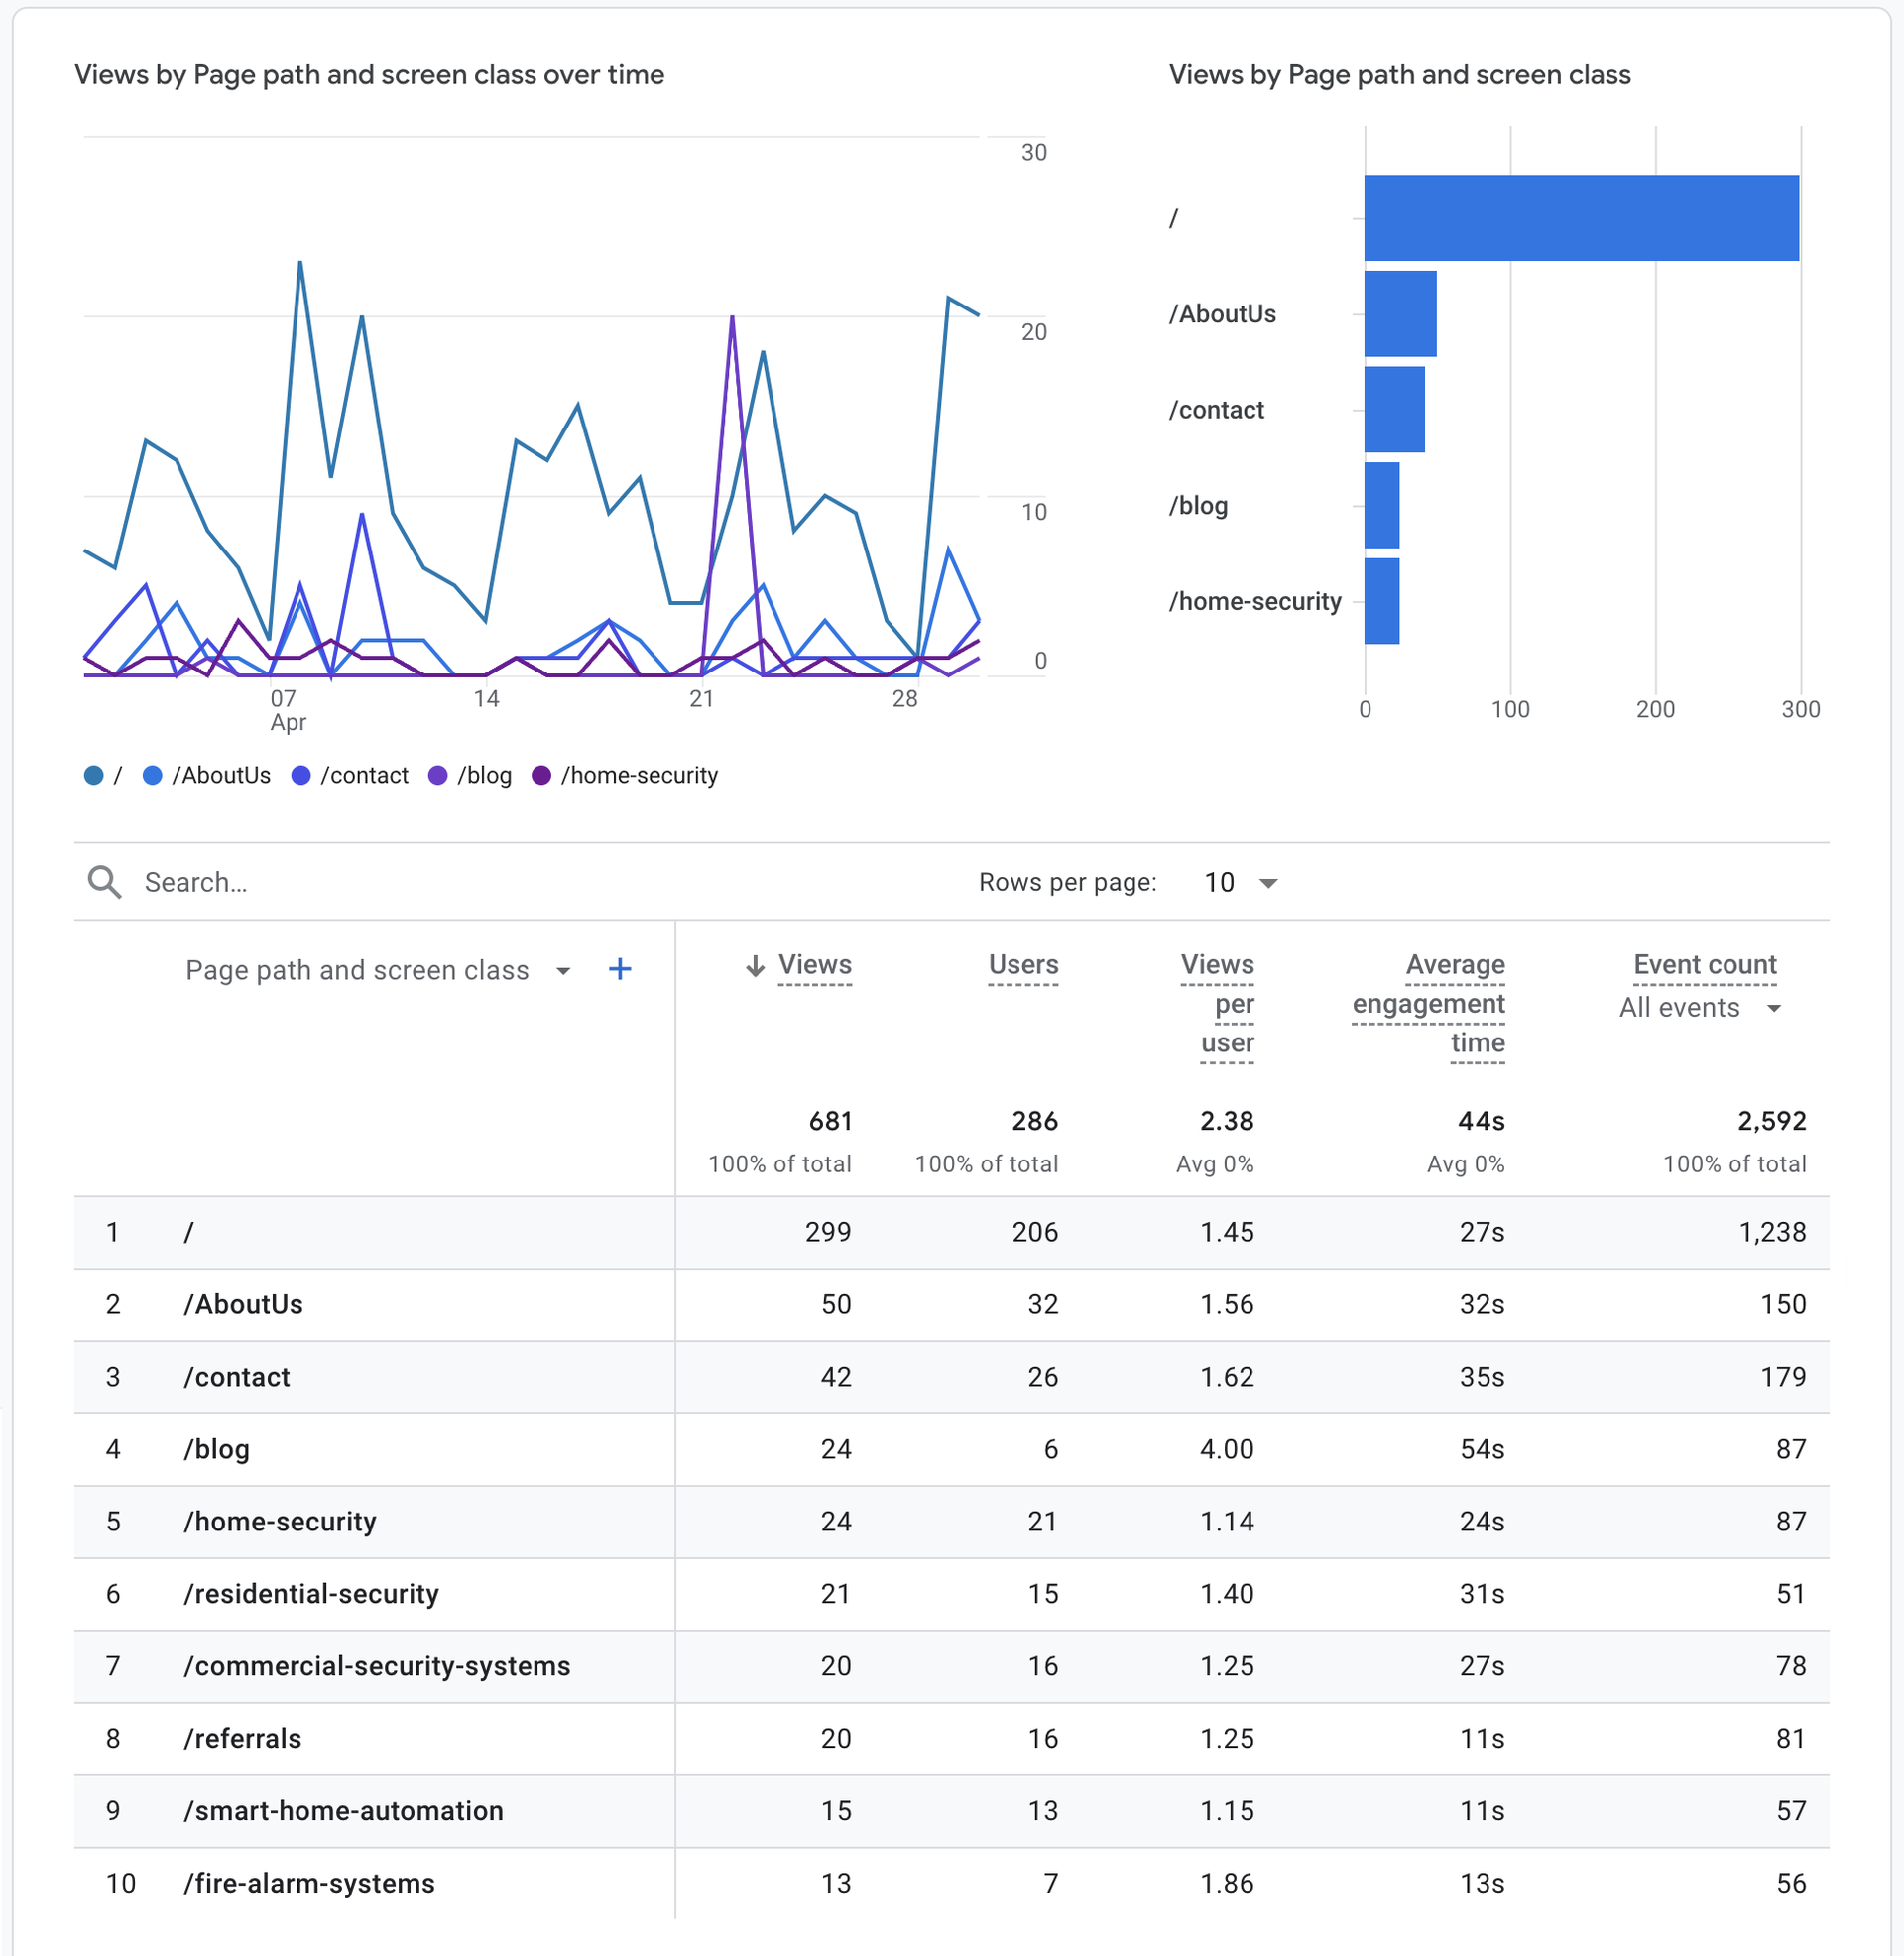Toggle the / series legend dot

point(94,775)
